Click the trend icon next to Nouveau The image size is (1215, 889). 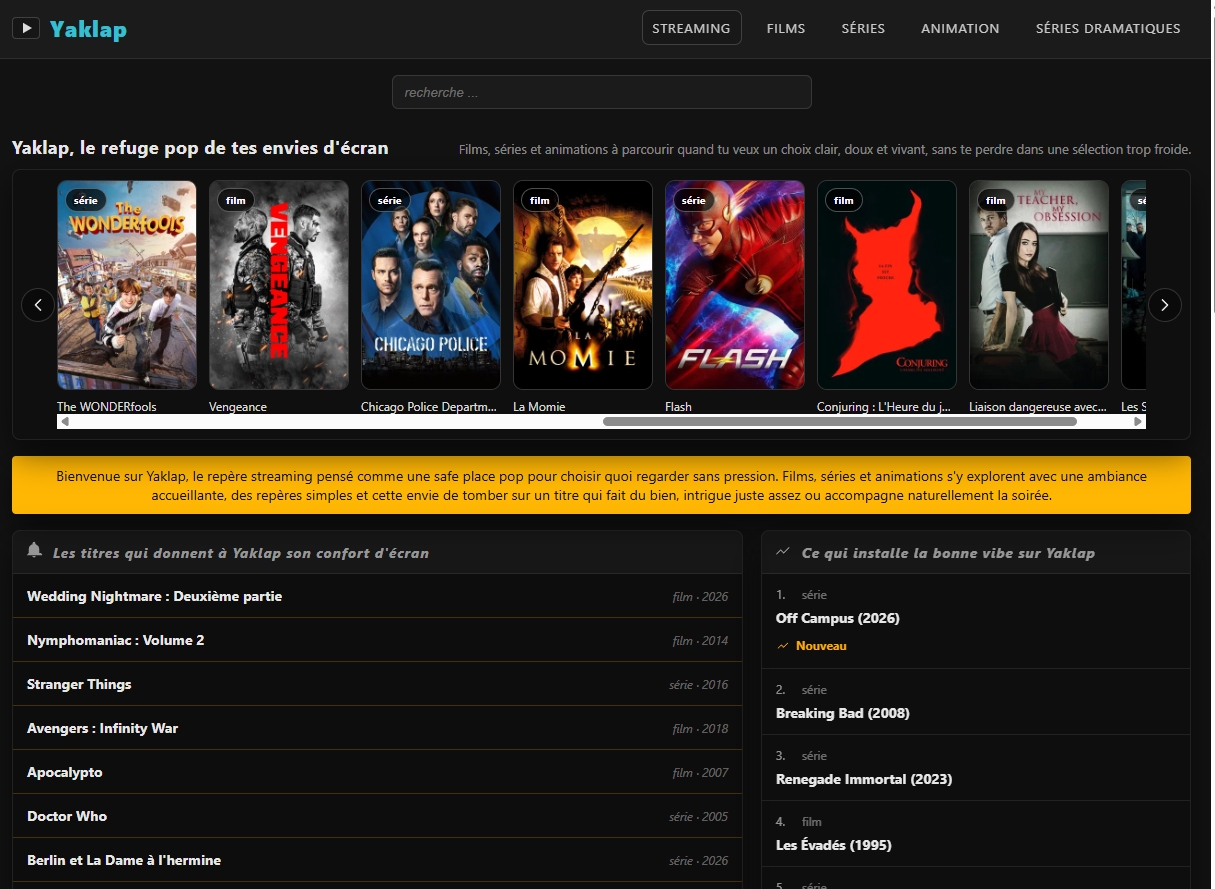tap(783, 646)
